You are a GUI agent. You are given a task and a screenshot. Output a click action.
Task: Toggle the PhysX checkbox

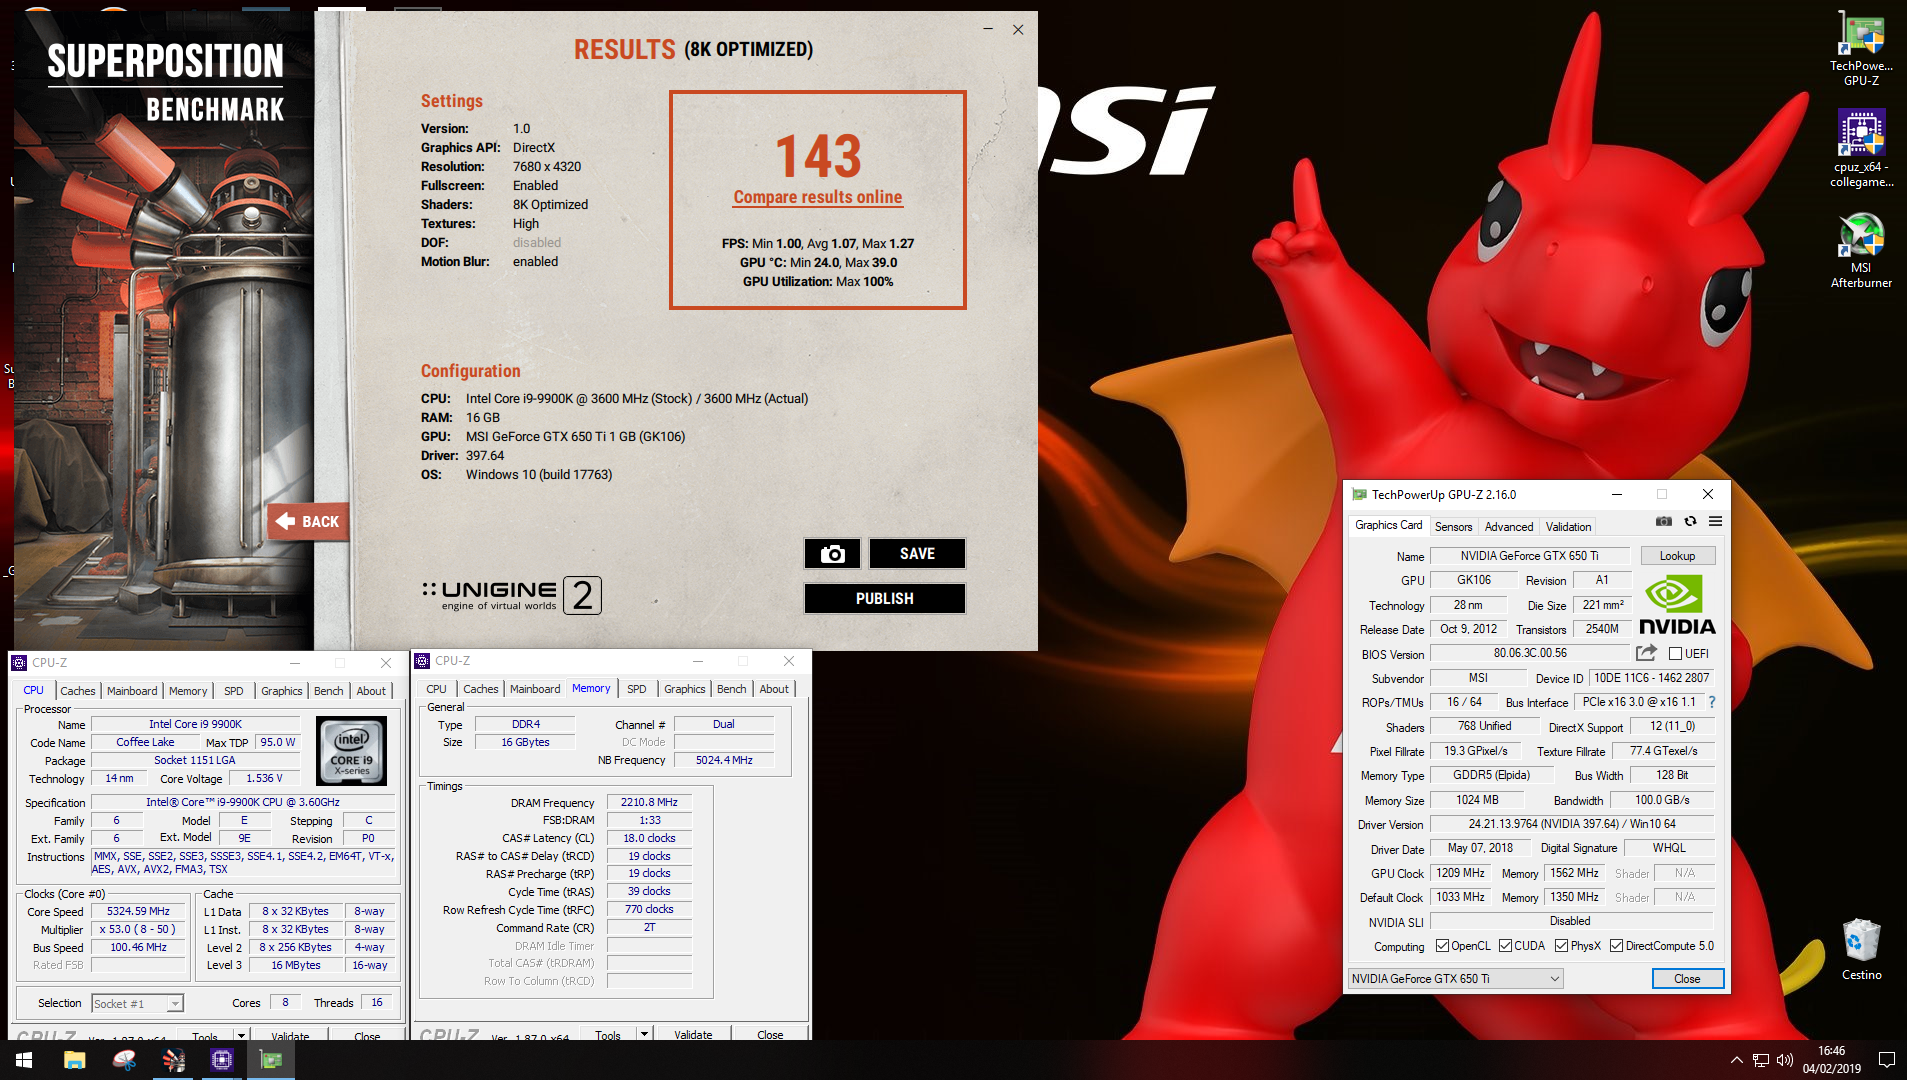tap(1561, 946)
